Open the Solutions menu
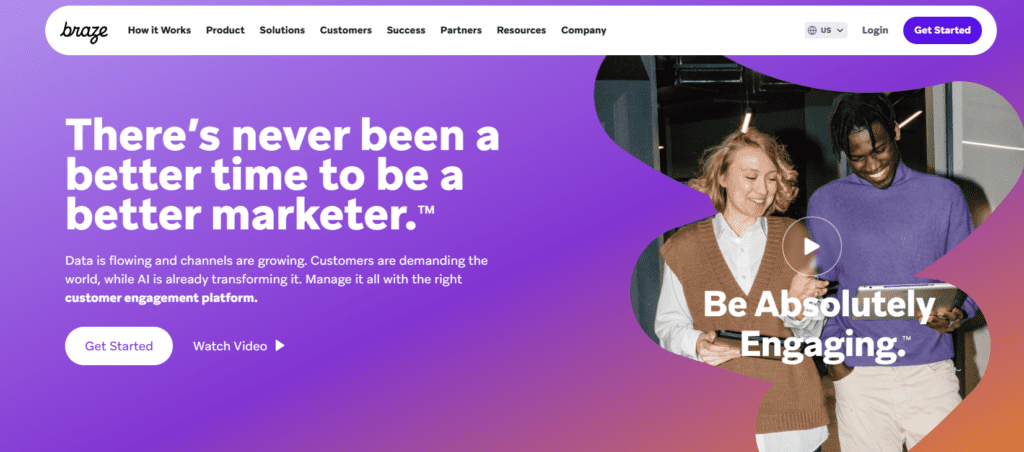This screenshot has width=1024, height=452. coord(282,30)
